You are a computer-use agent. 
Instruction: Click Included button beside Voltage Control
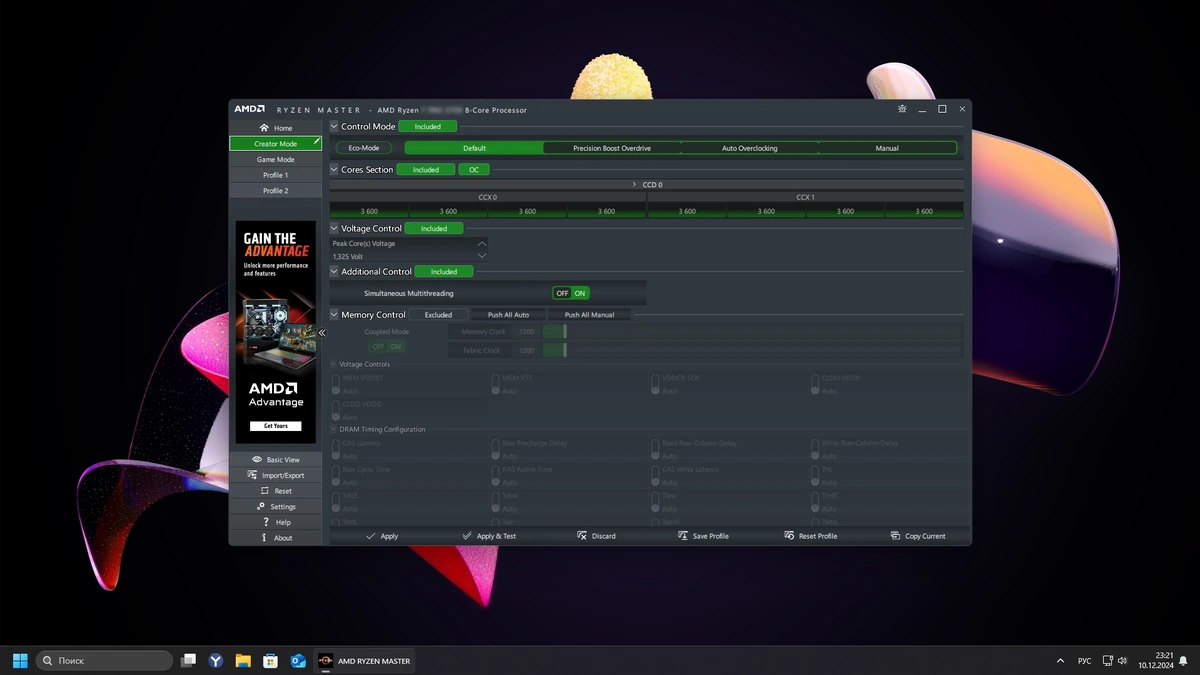434,229
